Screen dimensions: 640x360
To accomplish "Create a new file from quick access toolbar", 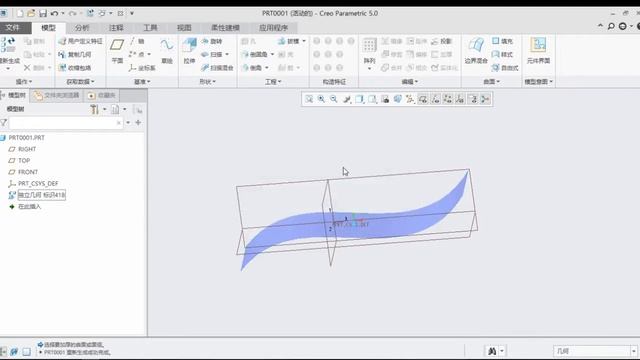I will (20, 13).
